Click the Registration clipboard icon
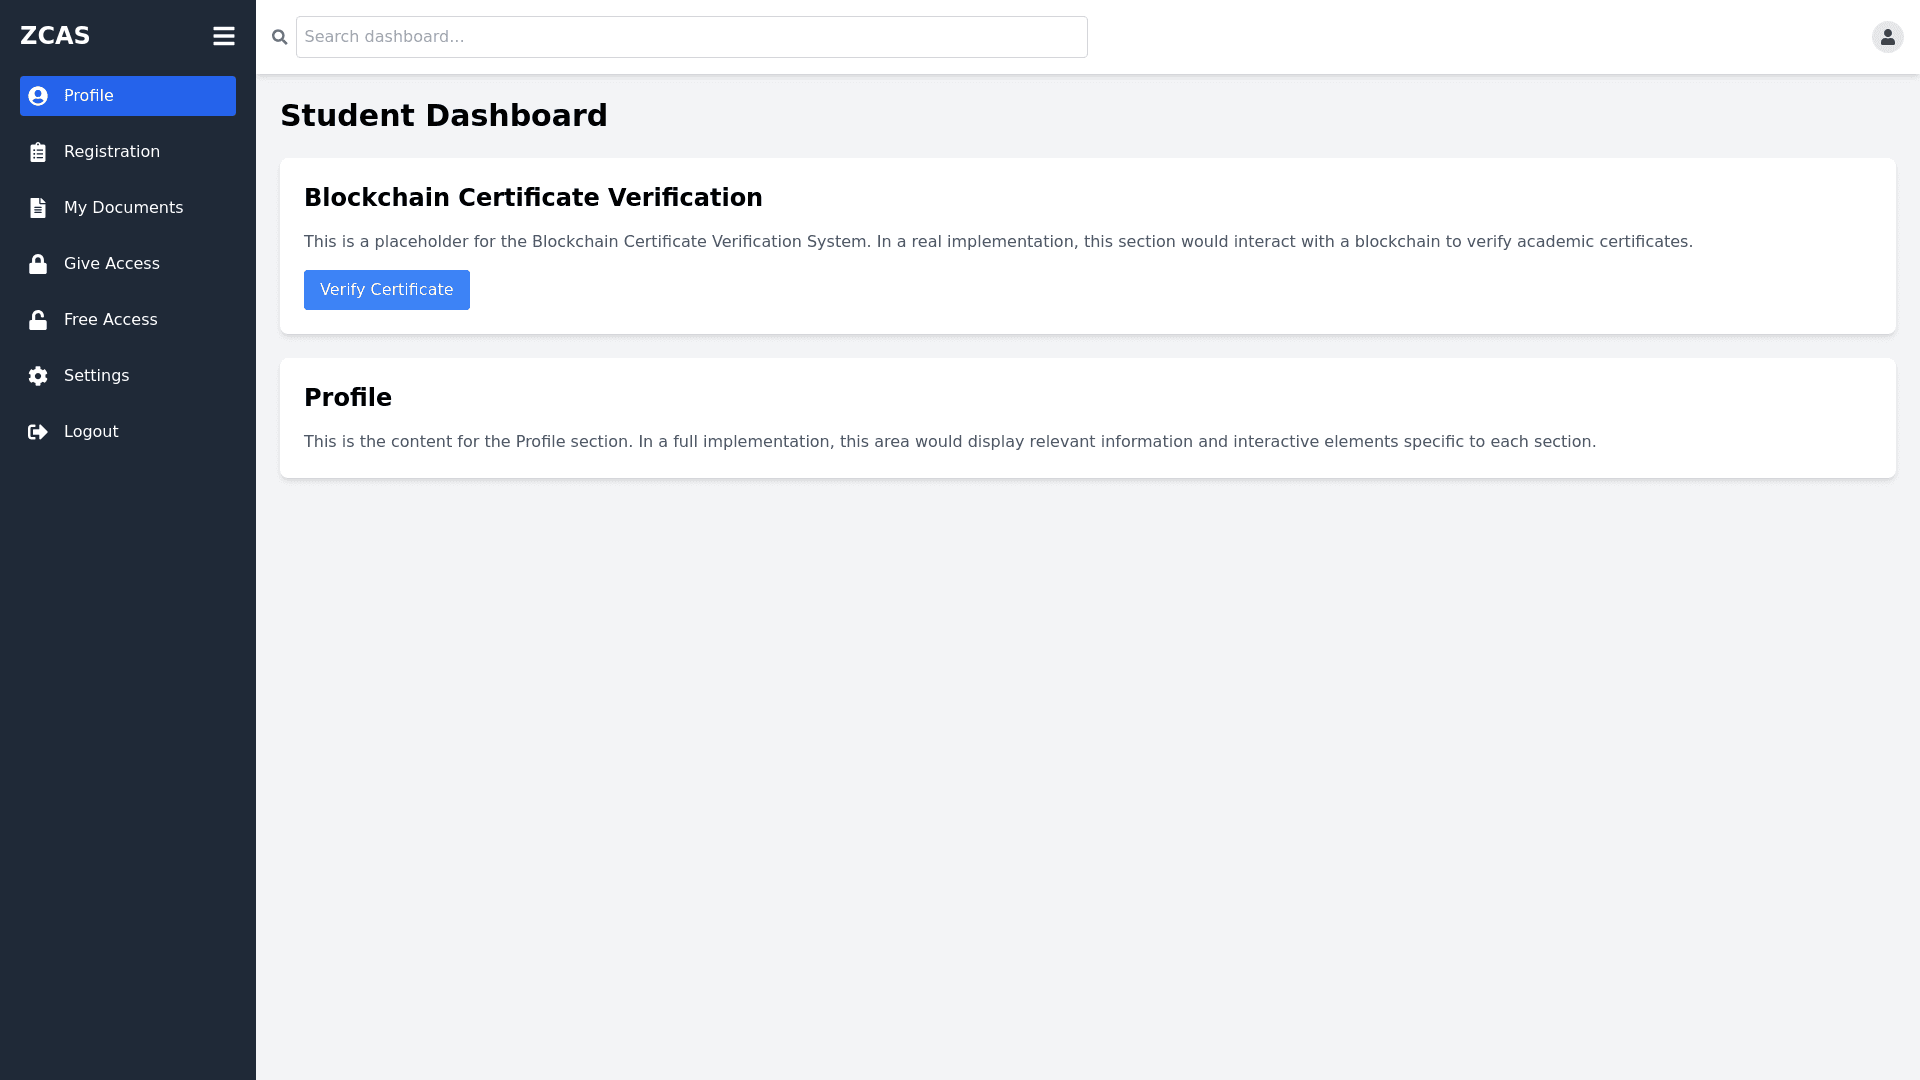Screen dimensions: 1920x1080 tap(38, 152)
